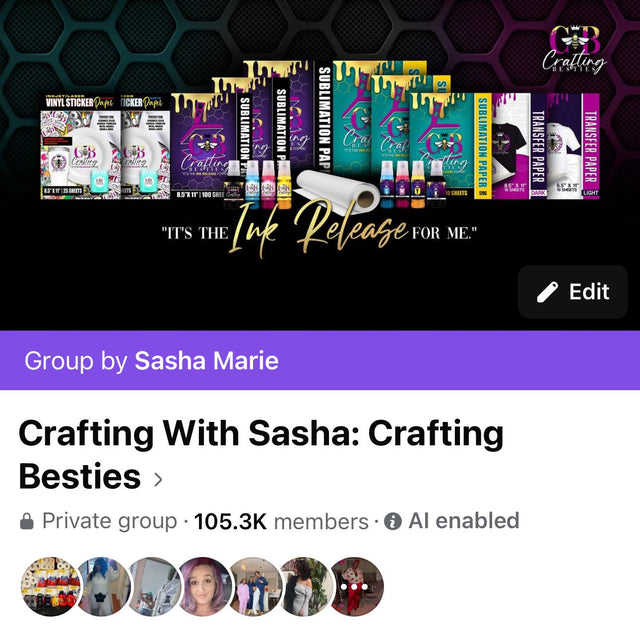This screenshot has height=628, width=640.
Task: Expand group details chevron beside Besties
Action: pos(158,479)
